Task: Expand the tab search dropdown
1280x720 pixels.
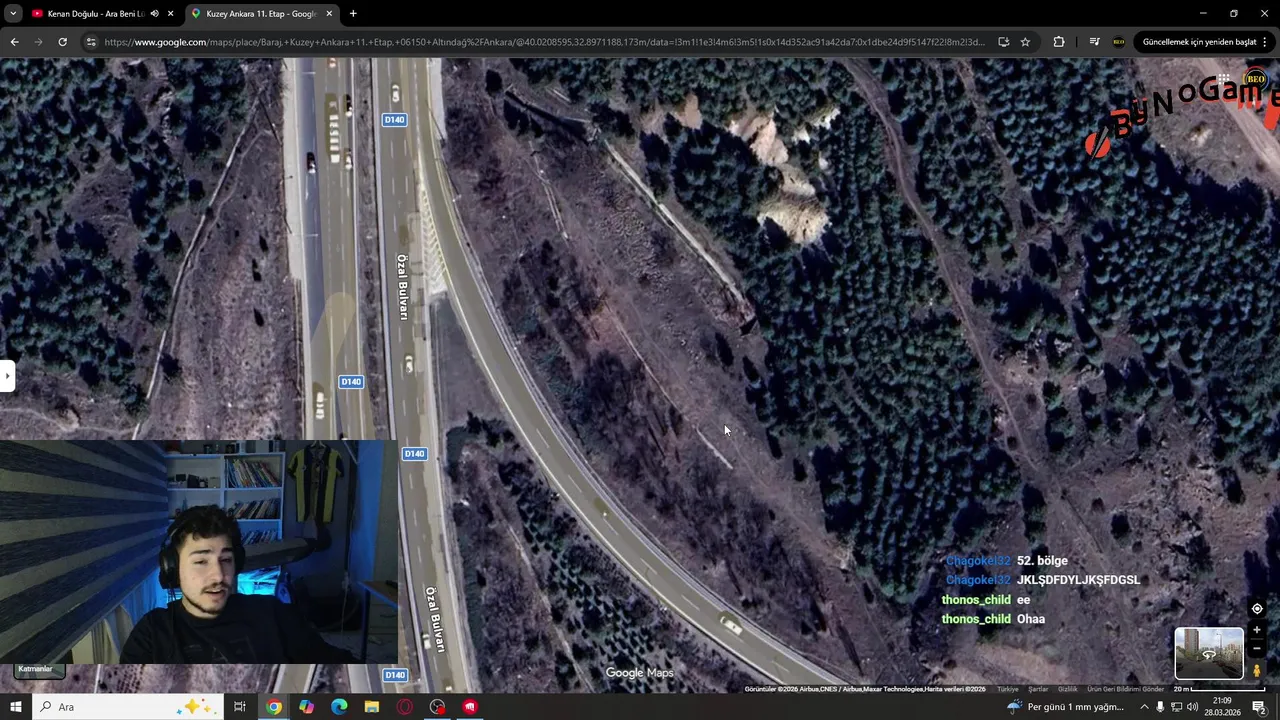Action: (13, 14)
